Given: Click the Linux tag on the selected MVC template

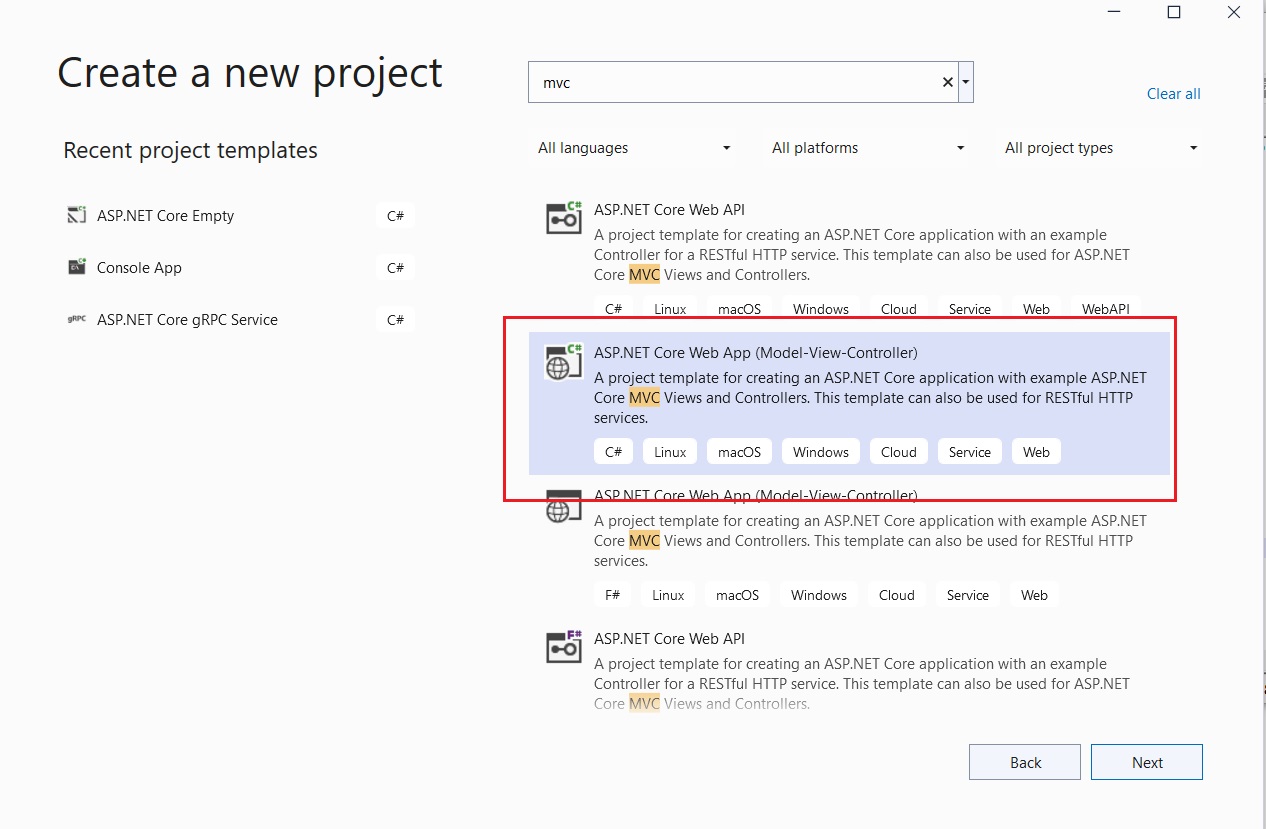Looking at the screenshot, I should point(670,452).
